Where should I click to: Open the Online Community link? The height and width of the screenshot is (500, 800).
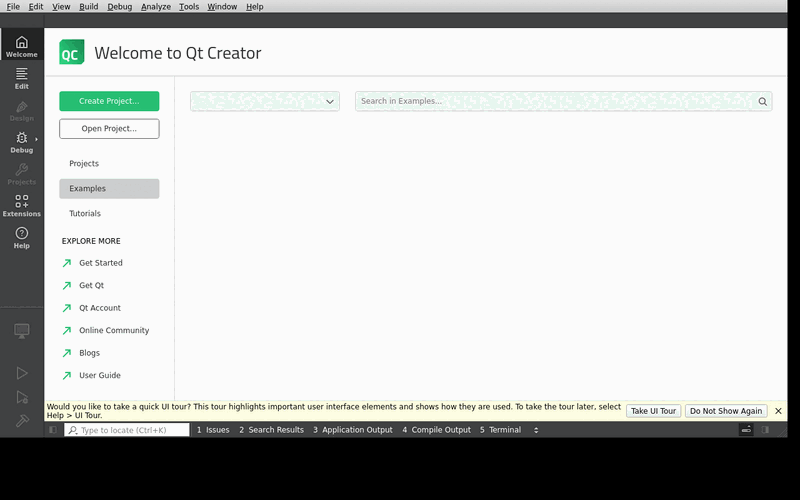[x=114, y=330]
